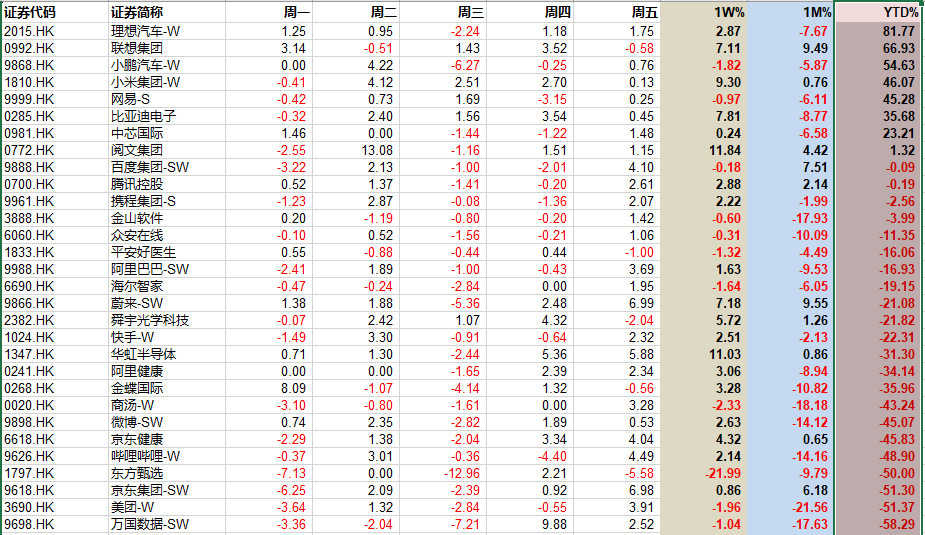The width and height of the screenshot is (925, 535).
Task: Select the 1W% header cell
Action: (x=704, y=12)
